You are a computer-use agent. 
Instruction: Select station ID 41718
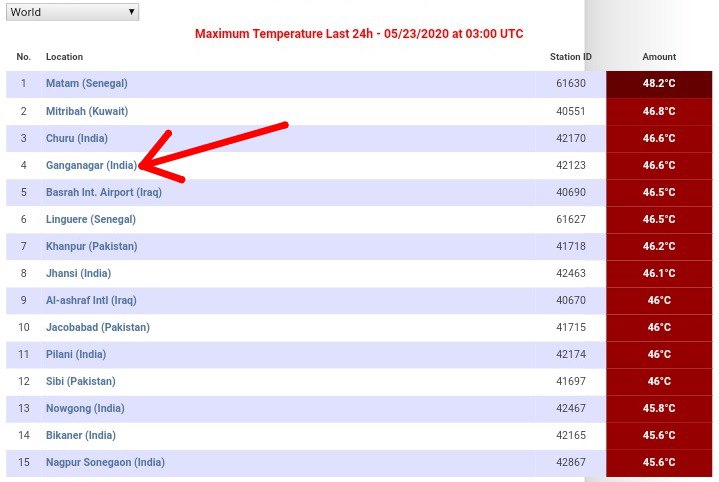[570, 247]
